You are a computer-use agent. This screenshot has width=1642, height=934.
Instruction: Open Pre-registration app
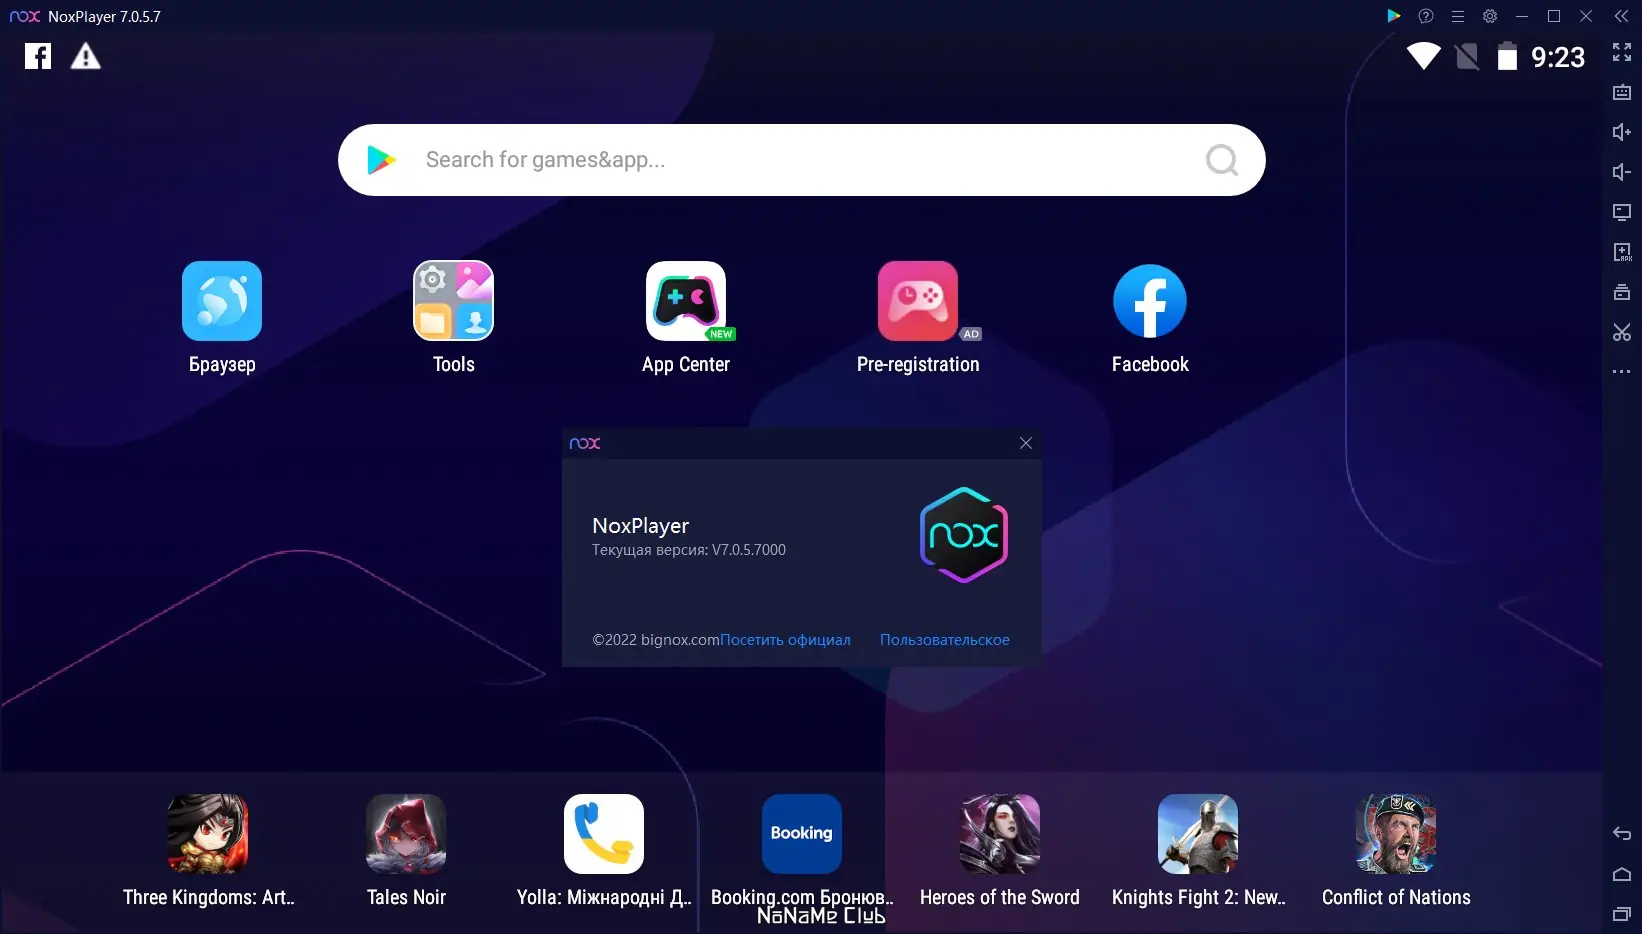918,301
